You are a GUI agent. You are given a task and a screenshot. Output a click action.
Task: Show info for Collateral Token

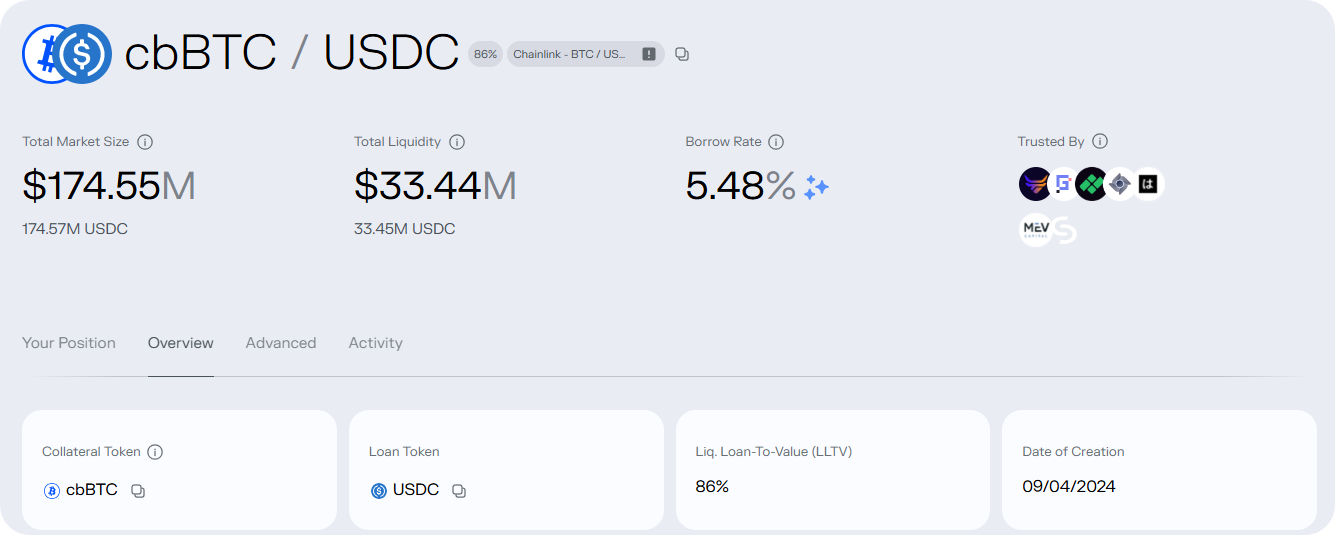pos(155,452)
